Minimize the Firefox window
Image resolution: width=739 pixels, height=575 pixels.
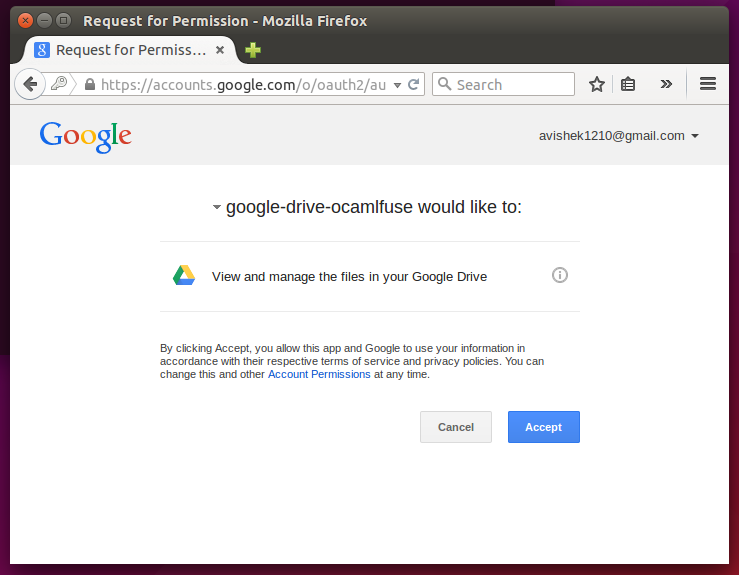[x=44, y=21]
